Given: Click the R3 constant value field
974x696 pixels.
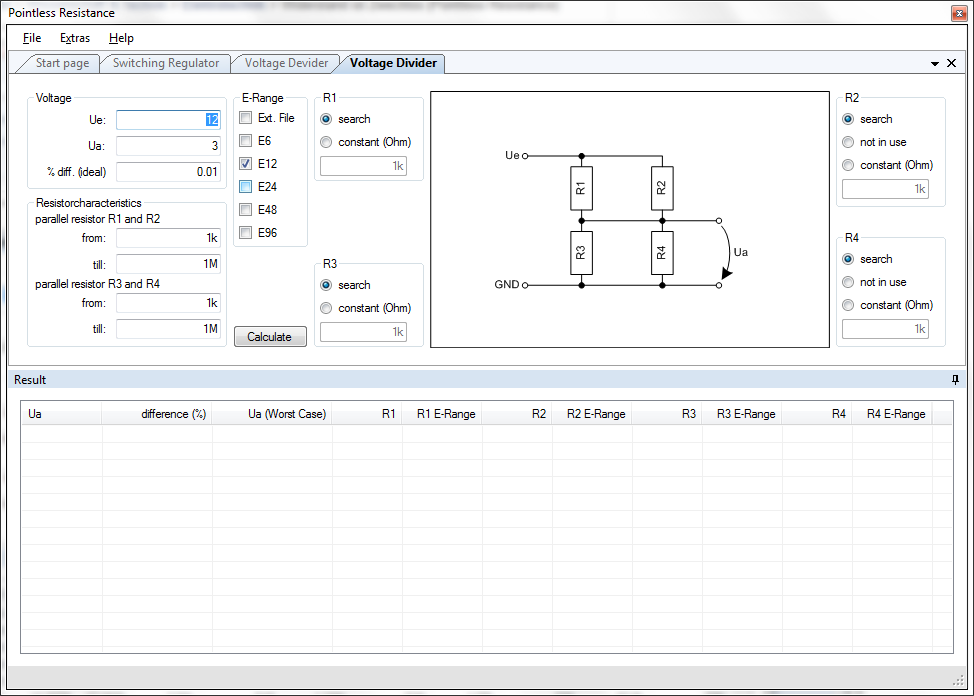Looking at the screenshot, I should click(x=363, y=332).
